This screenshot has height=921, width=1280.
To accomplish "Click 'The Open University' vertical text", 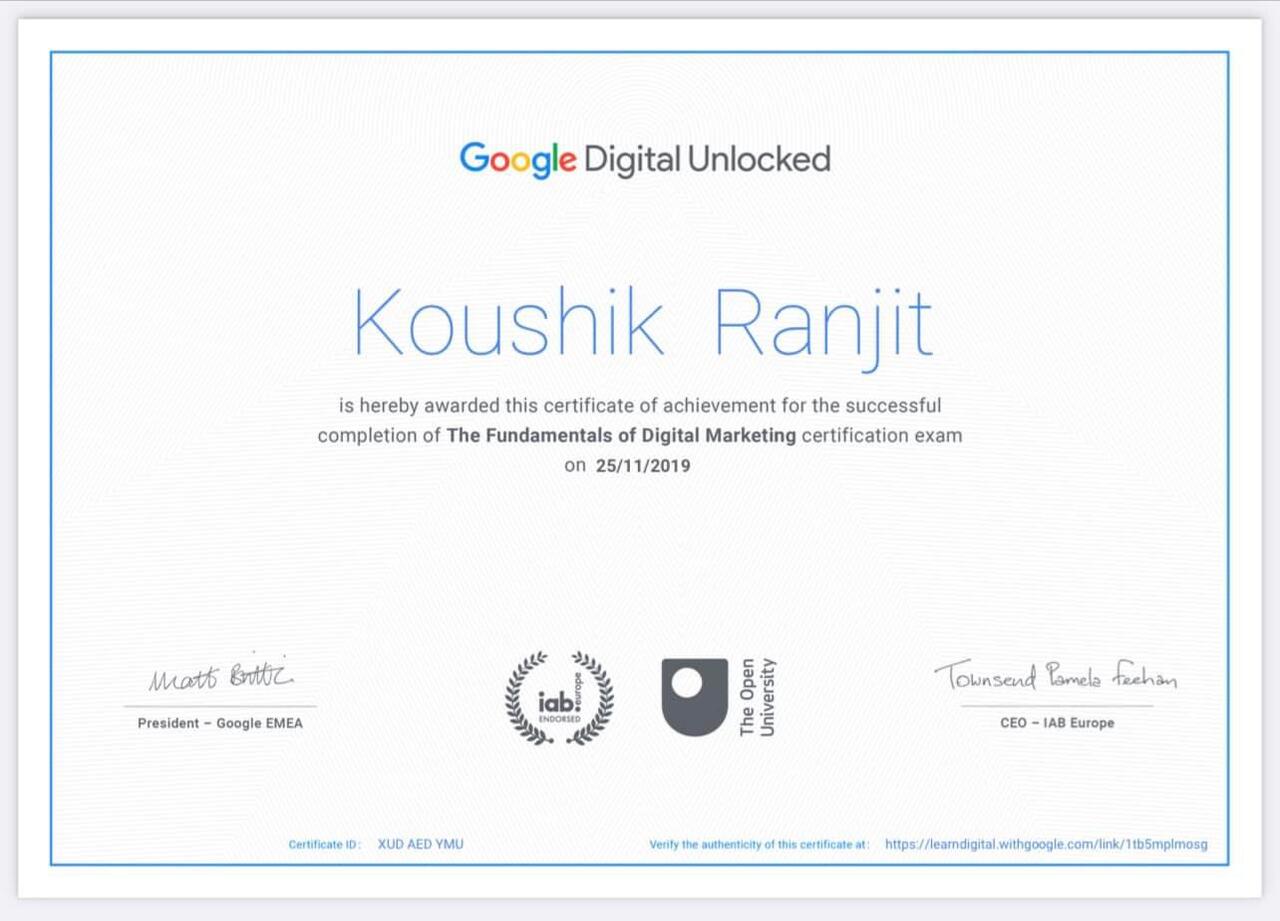I will point(757,697).
